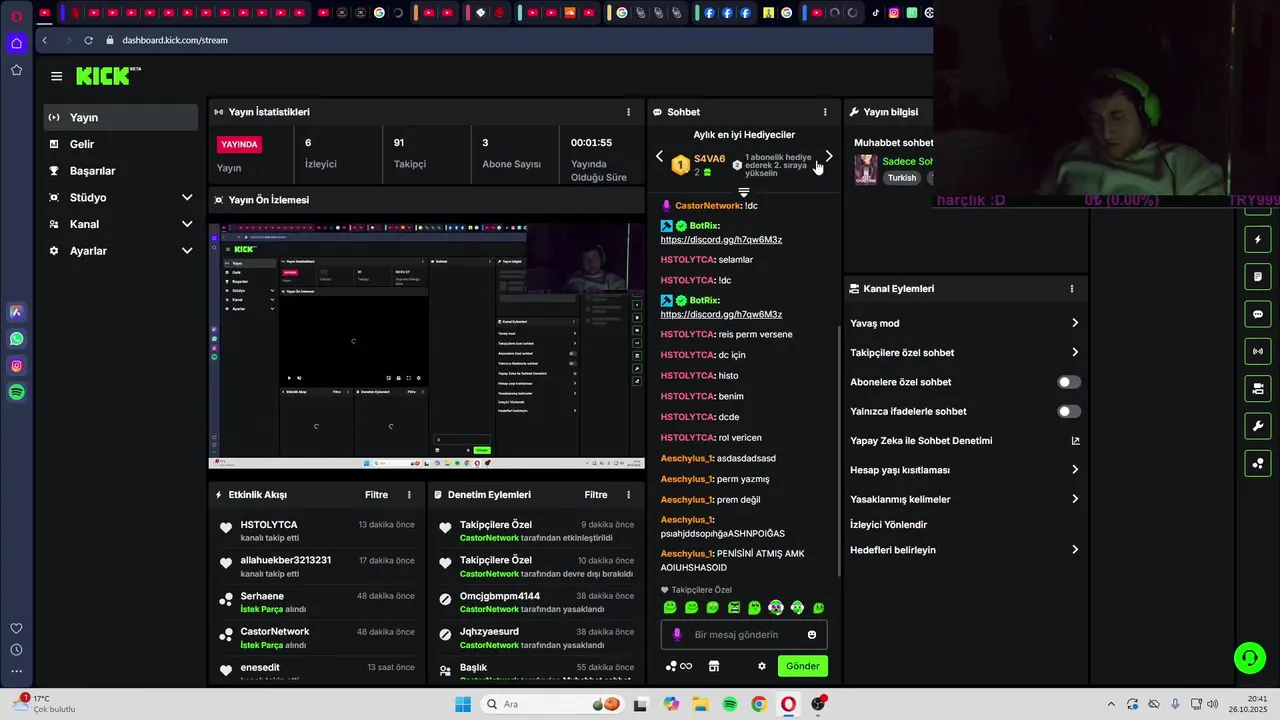Click the chat bubble icon in right sidebar

click(1258, 314)
